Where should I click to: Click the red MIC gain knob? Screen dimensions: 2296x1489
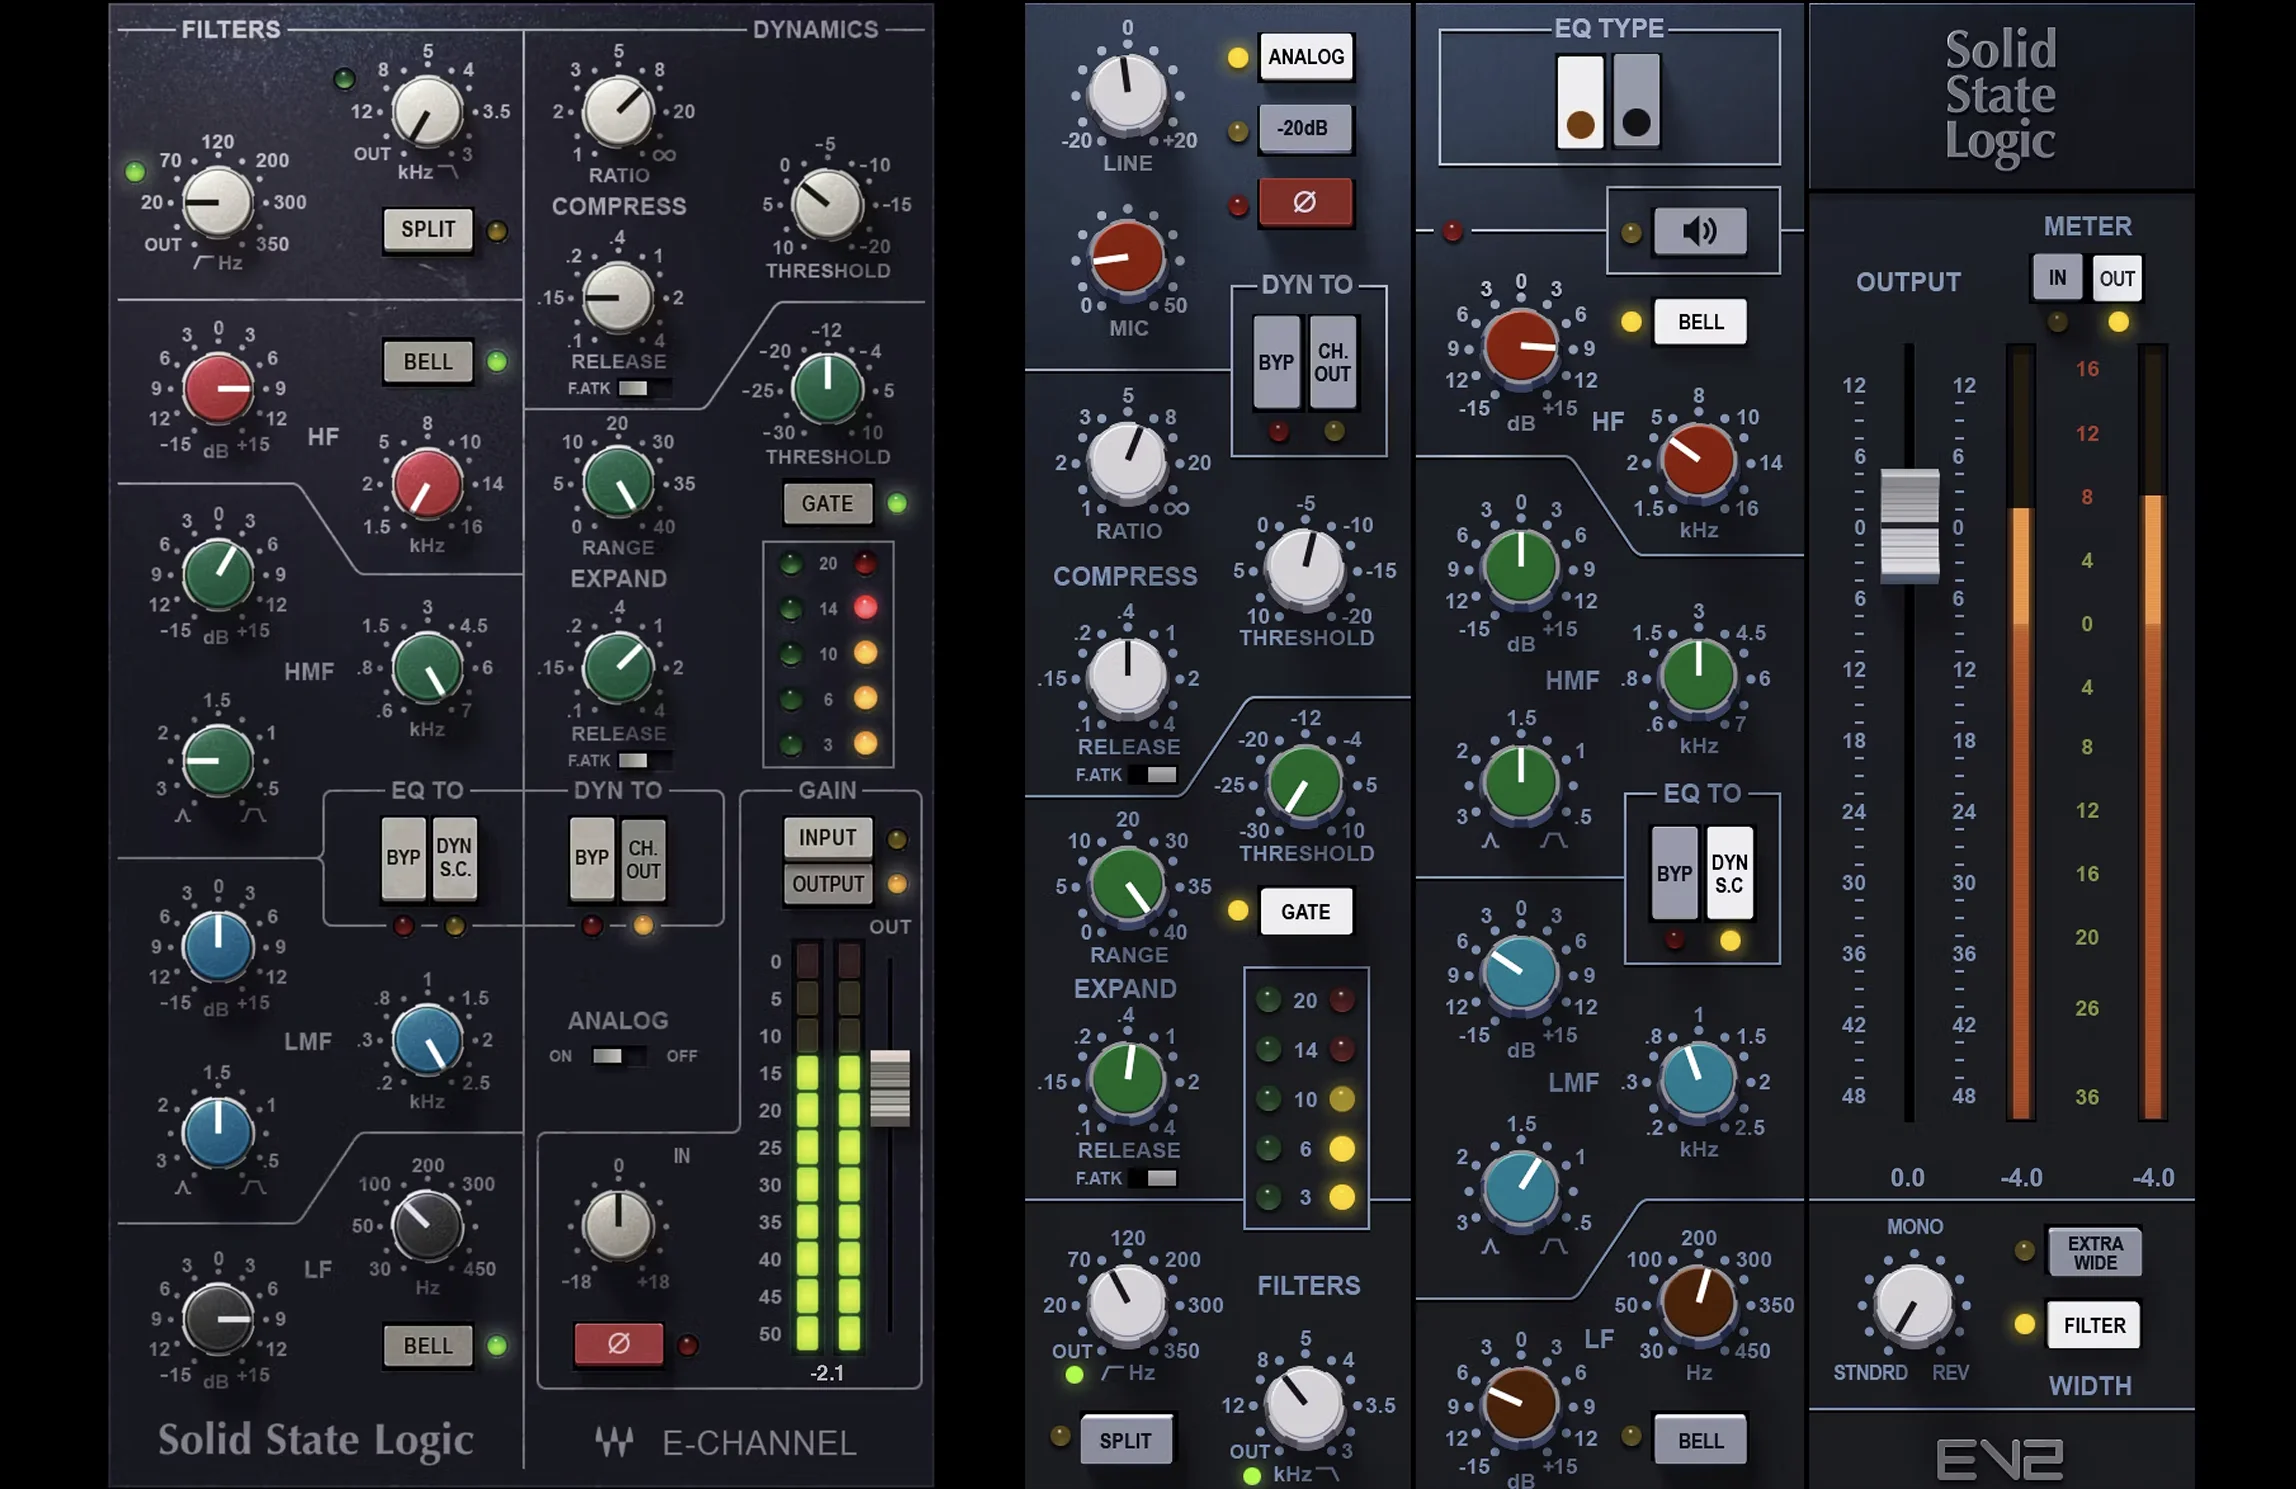tap(1127, 257)
